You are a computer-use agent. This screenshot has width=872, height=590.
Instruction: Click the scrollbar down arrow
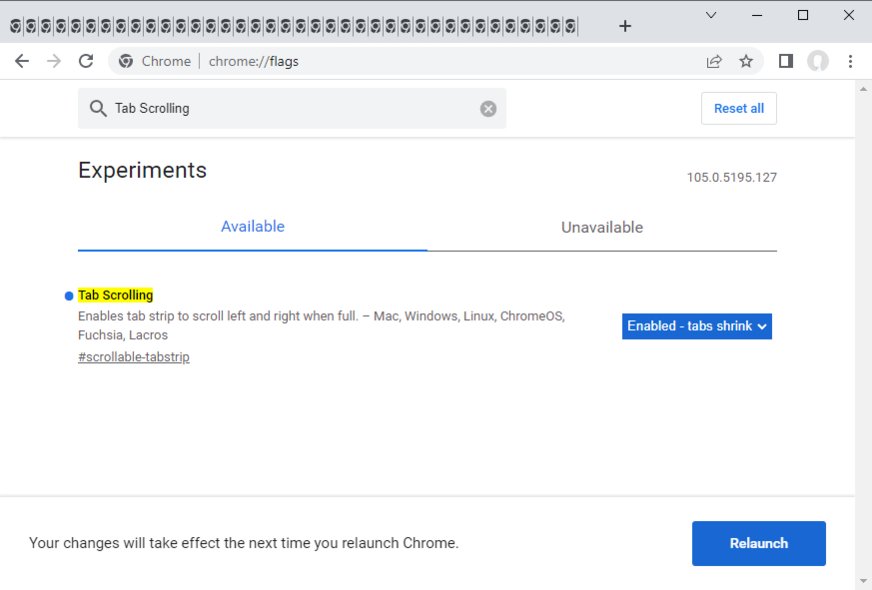(x=864, y=581)
